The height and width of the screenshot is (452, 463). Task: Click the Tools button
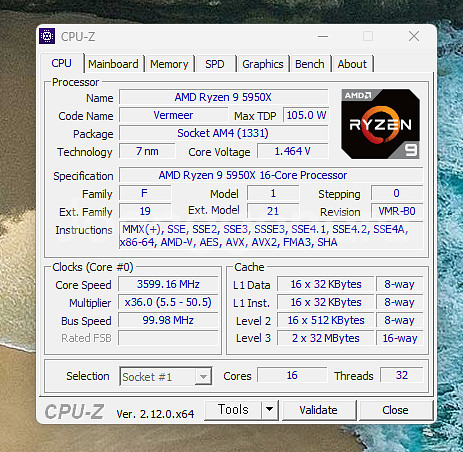(233, 409)
